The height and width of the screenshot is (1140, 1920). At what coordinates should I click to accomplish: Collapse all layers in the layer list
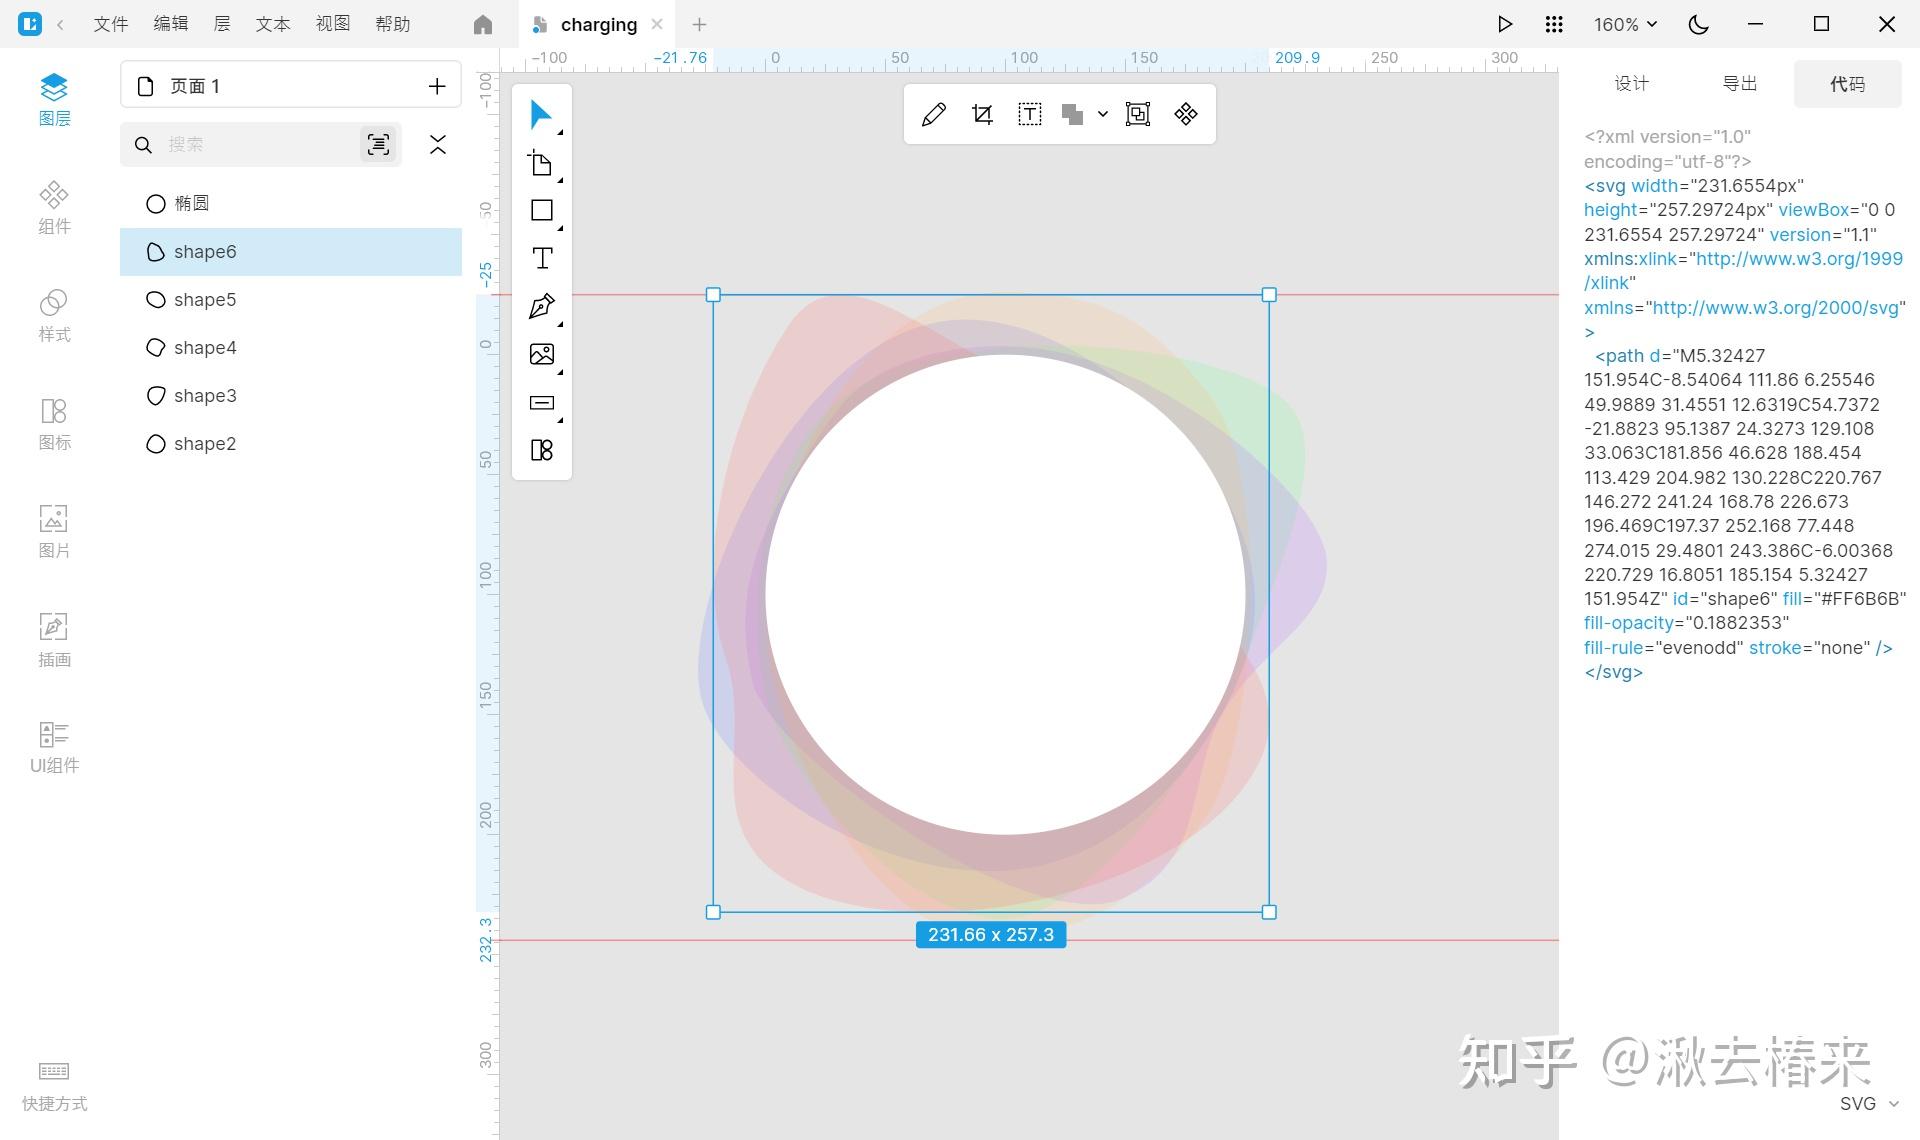(x=437, y=144)
